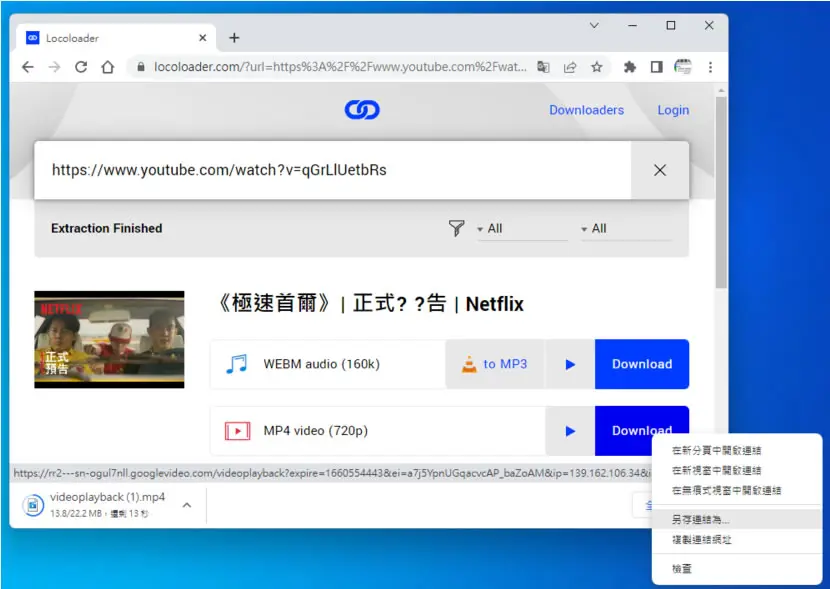The height and width of the screenshot is (589, 830).
Task: Open the Extensions puzzle icon
Action: (629, 67)
